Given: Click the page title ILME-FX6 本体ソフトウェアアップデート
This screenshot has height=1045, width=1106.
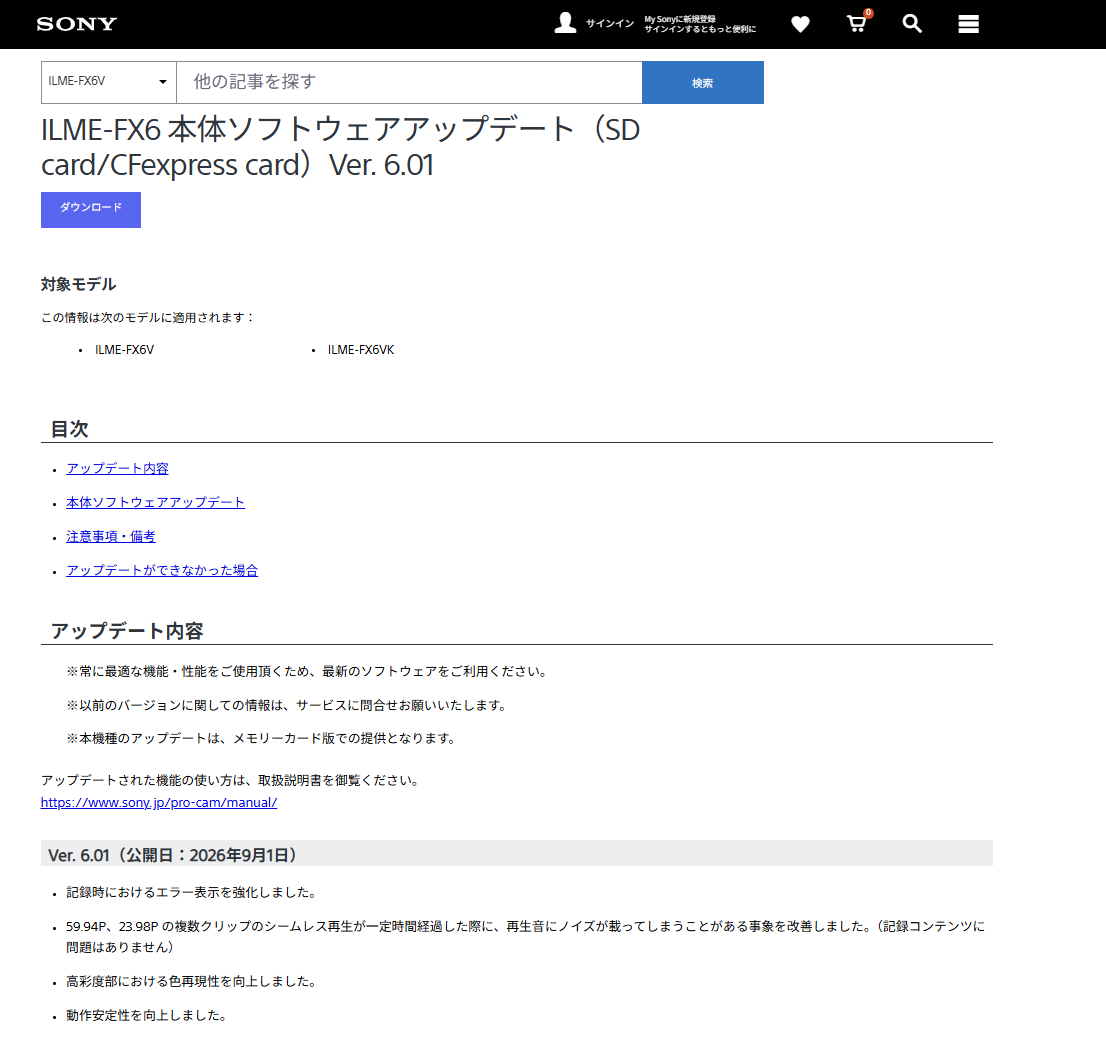Looking at the screenshot, I should (340, 147).
